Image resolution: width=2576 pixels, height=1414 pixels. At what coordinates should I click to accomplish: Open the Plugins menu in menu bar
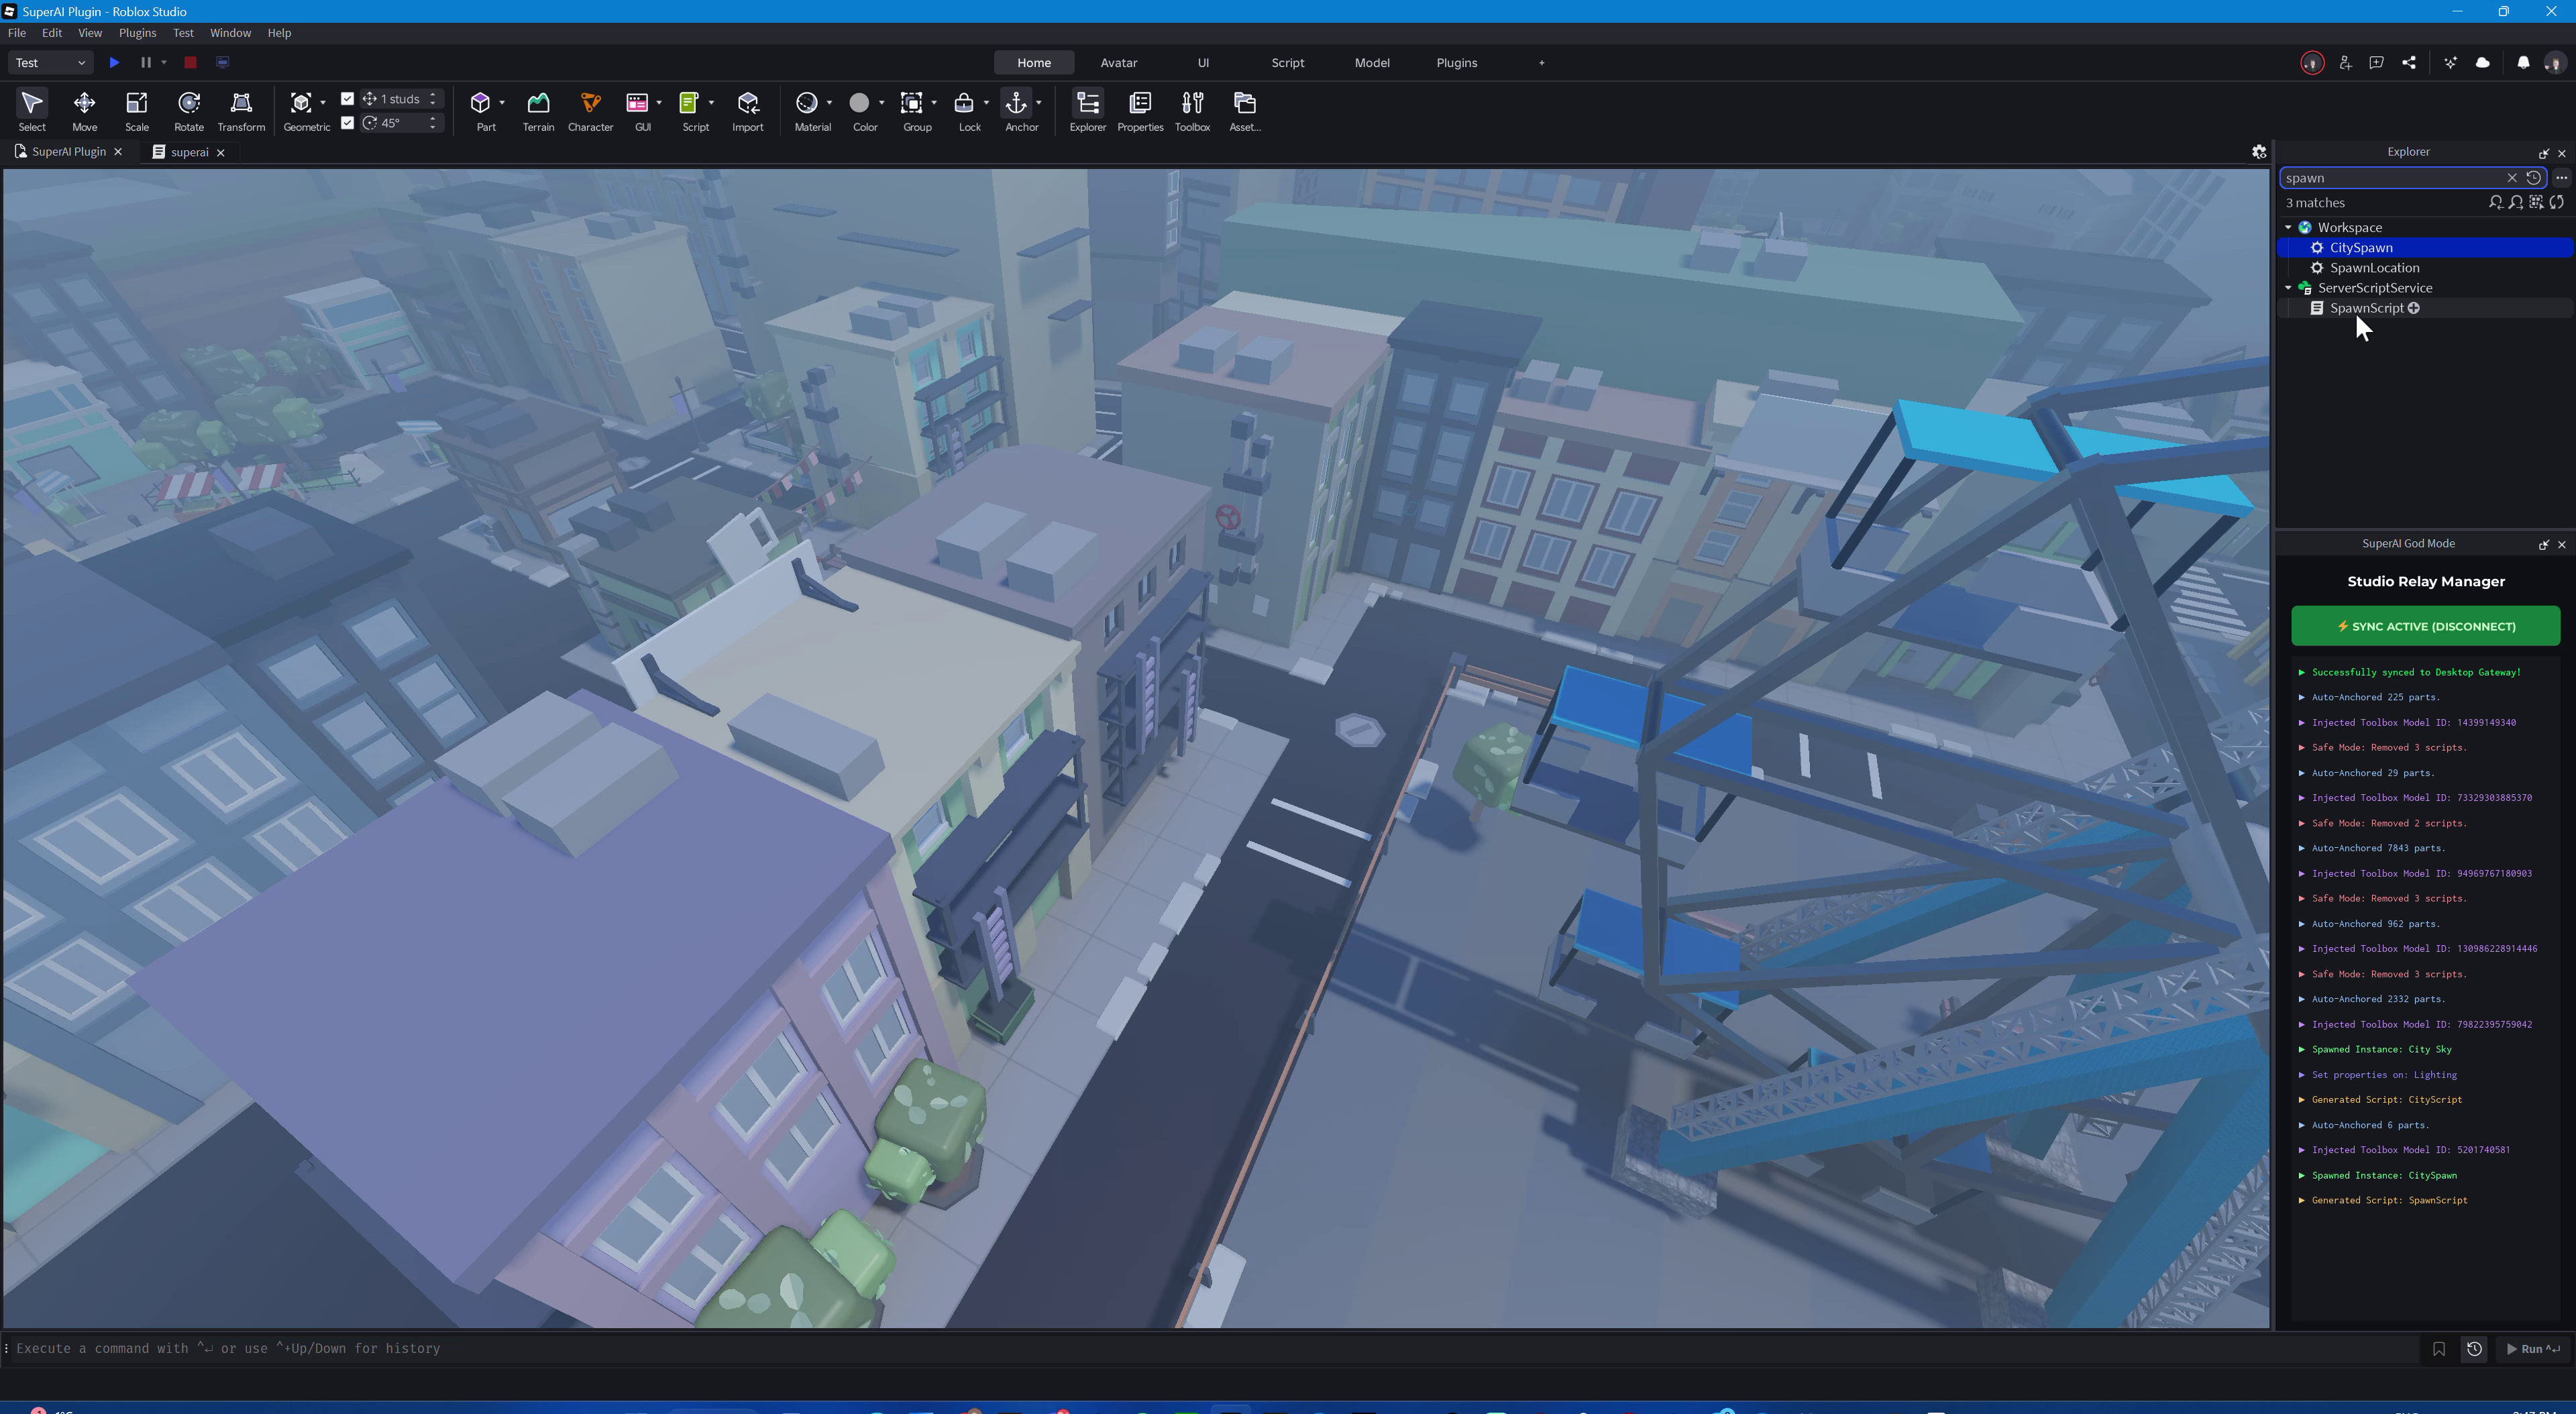point(137,33)
